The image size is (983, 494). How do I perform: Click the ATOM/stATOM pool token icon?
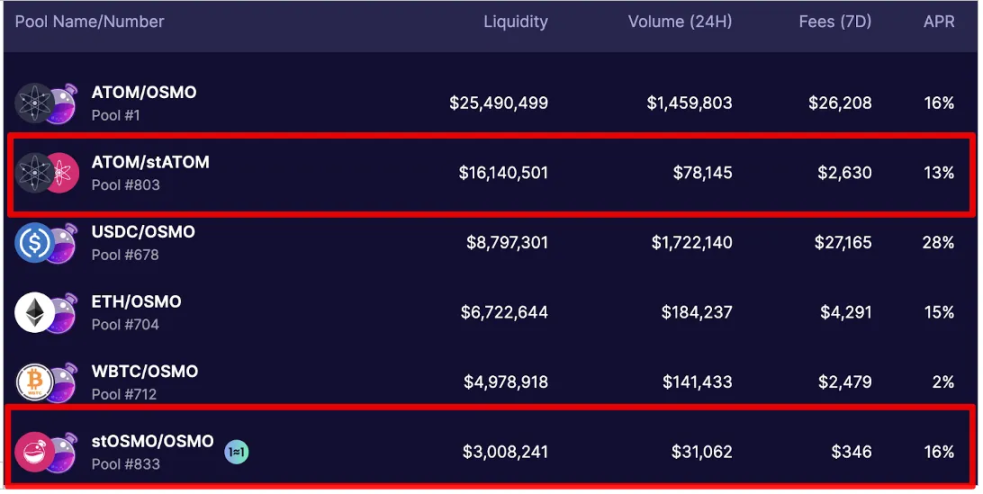pyautogui.click(x=47, y=173)
